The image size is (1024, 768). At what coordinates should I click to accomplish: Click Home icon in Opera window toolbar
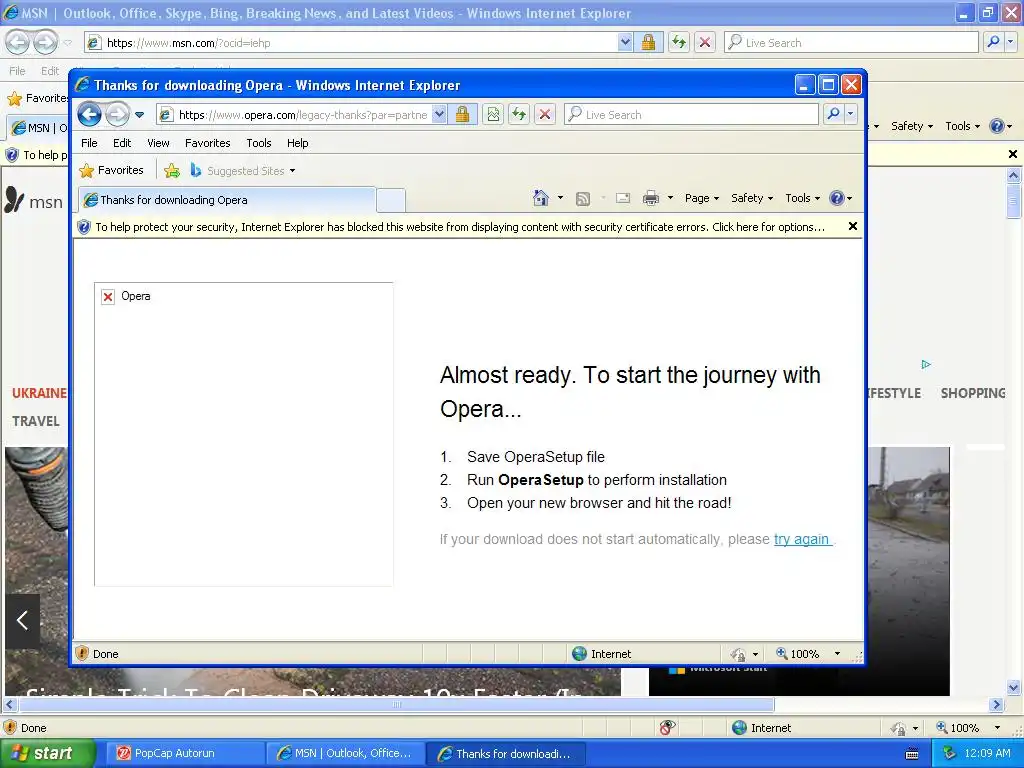[541, 198]
